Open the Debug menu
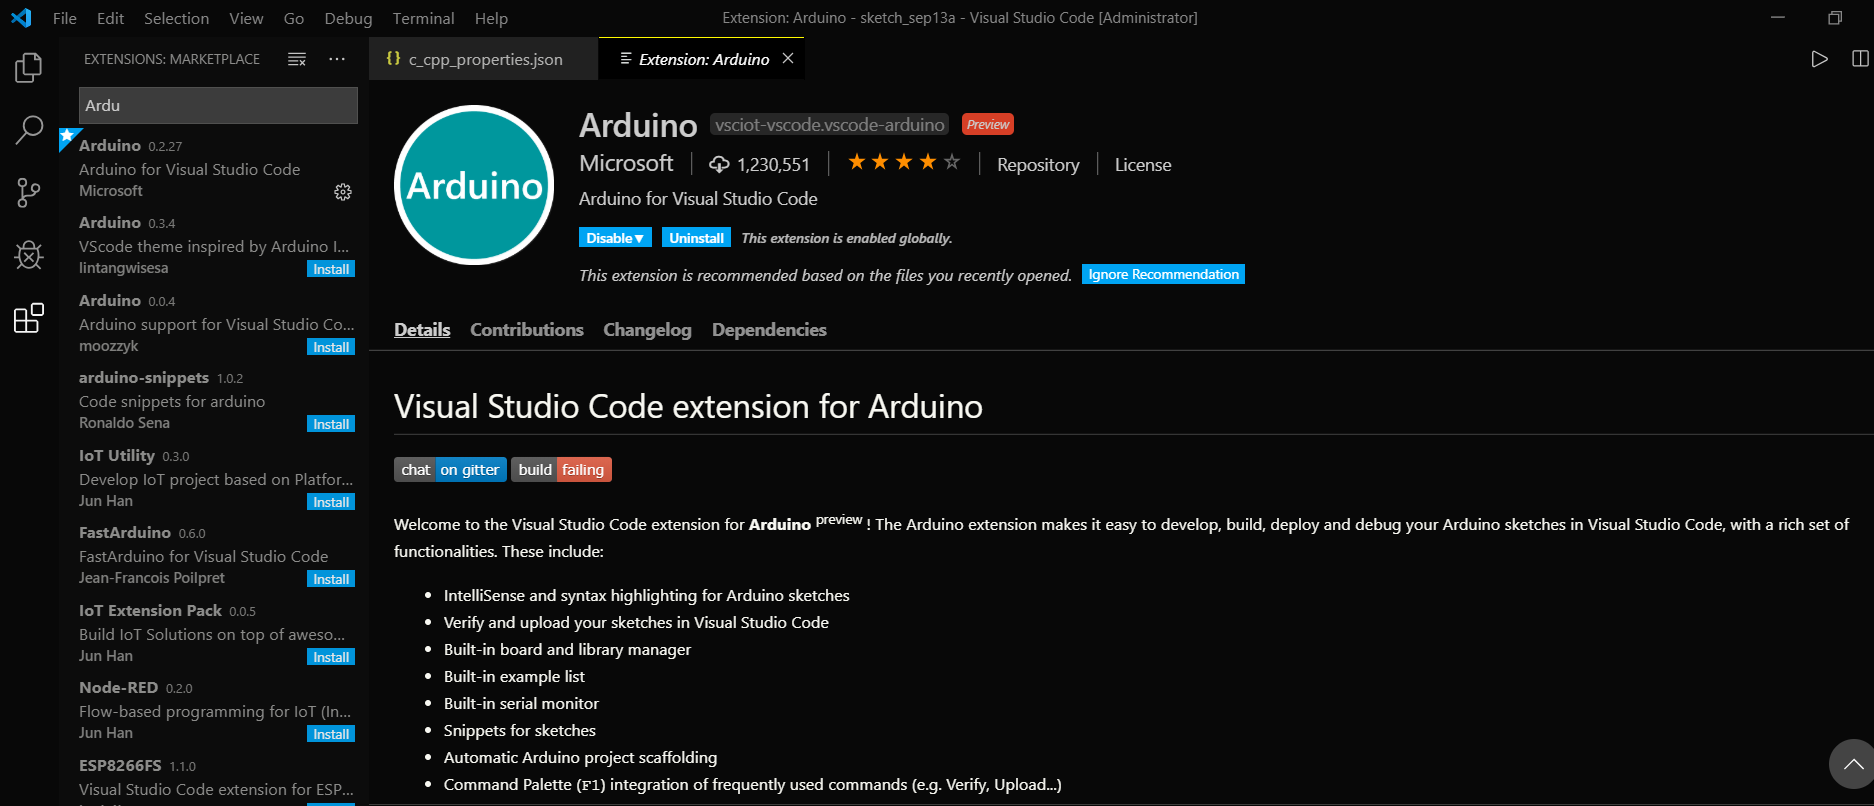The height and width of the screenshot is (806, 1874). [348, 18]
